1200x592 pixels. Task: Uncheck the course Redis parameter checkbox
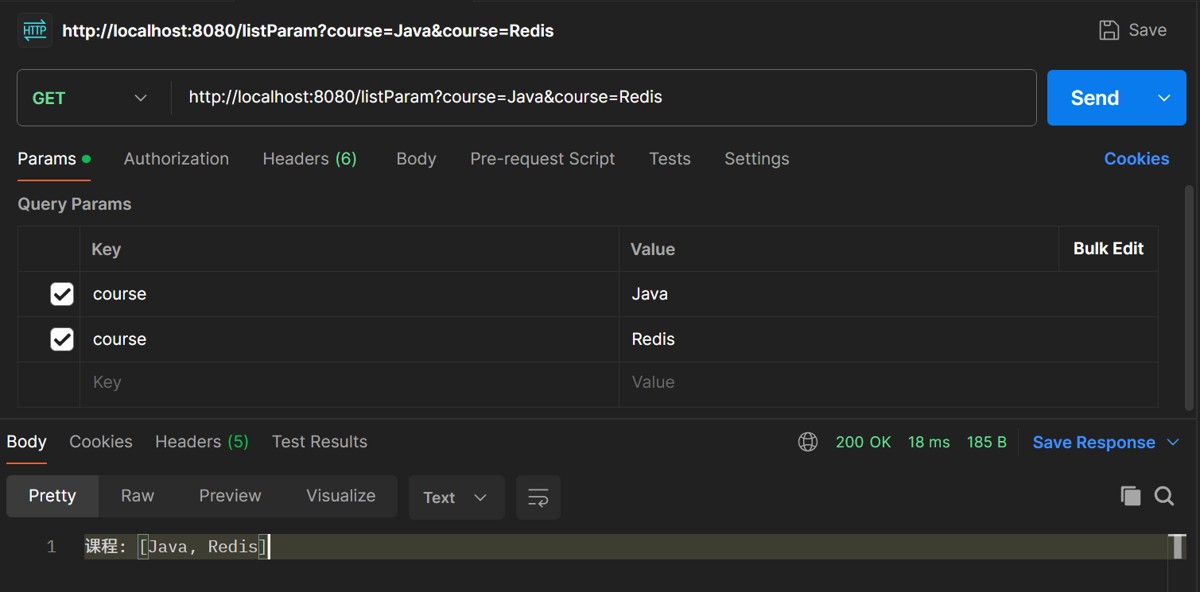(x=62, y=339)
